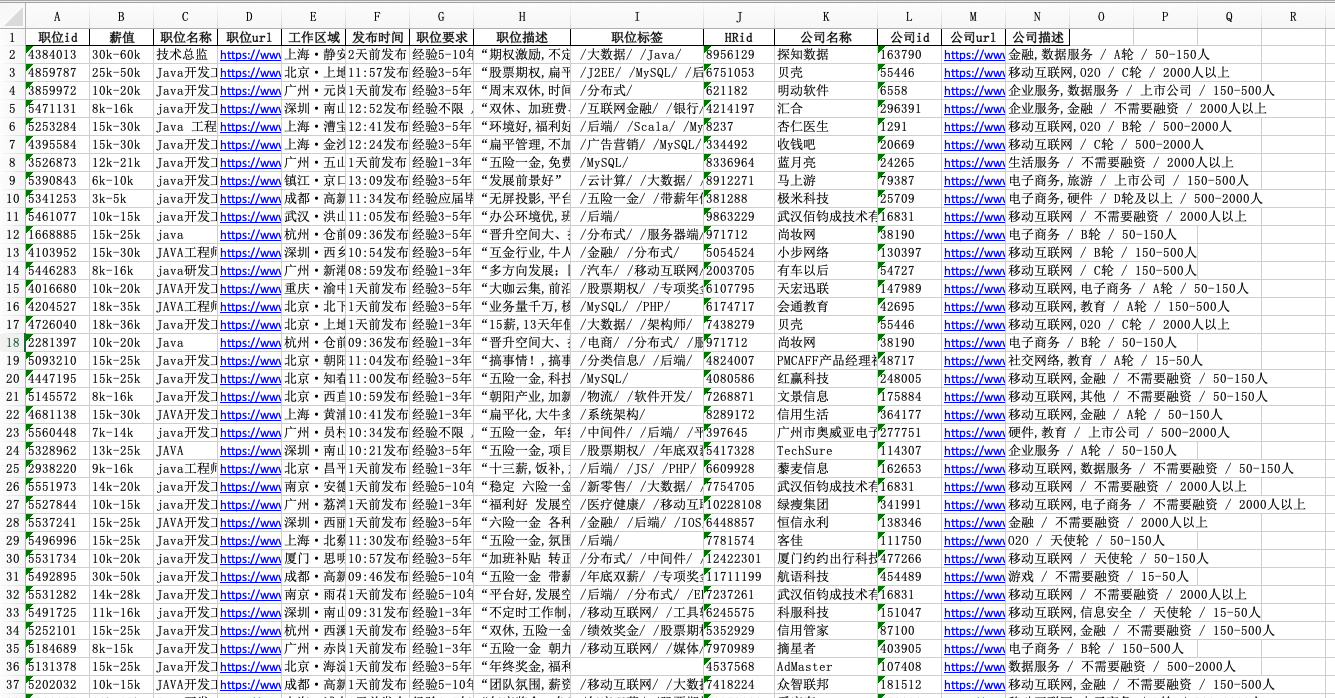Open the 公司url link for 探知数据 row
The image size is (1335, 698).
coord(973,55)
